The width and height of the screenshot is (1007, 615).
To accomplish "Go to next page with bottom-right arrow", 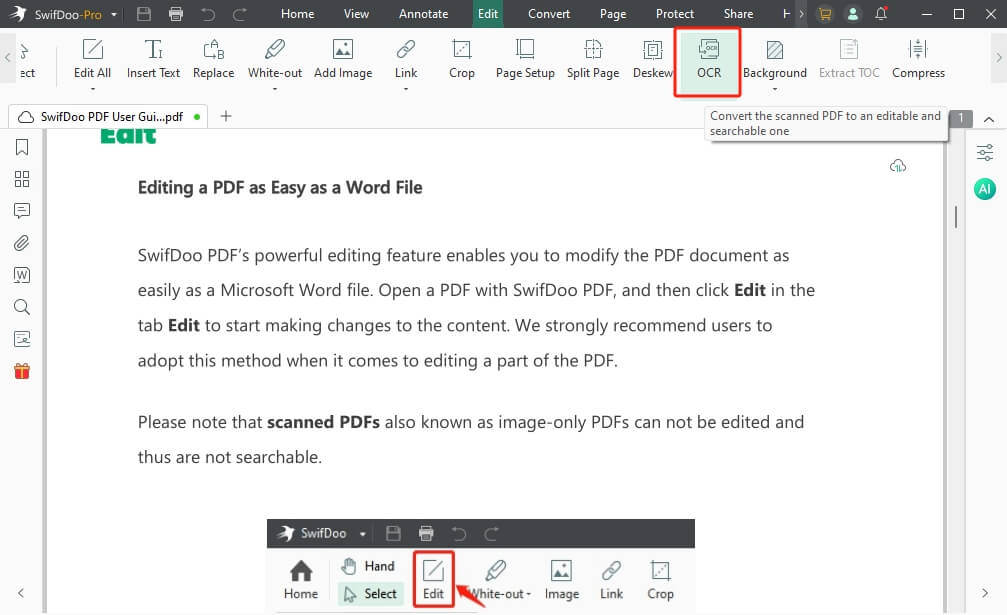I will pos(985,593).
